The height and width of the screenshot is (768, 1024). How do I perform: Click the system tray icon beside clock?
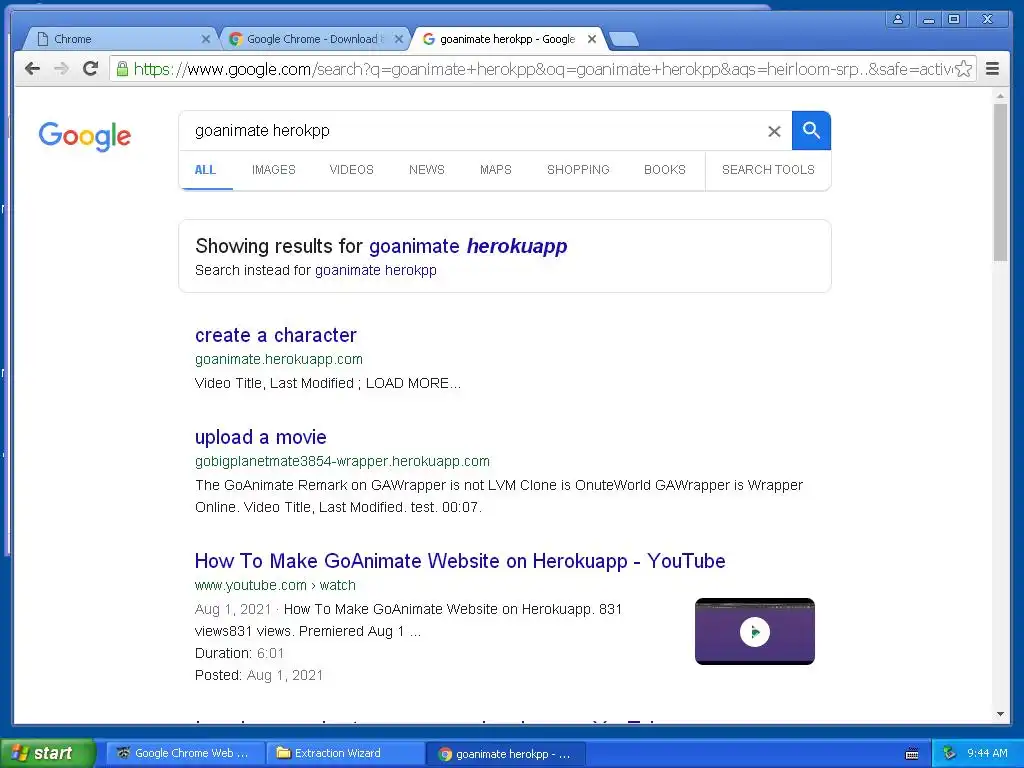(950, 753)
